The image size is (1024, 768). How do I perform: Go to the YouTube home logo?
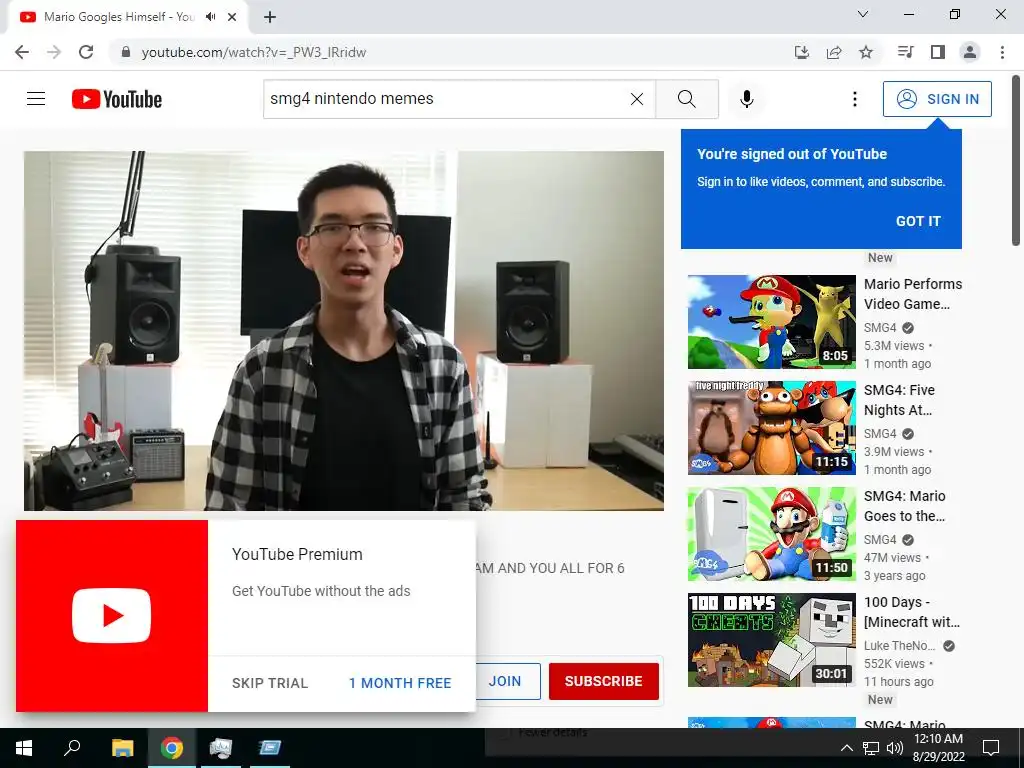[117, 99]
